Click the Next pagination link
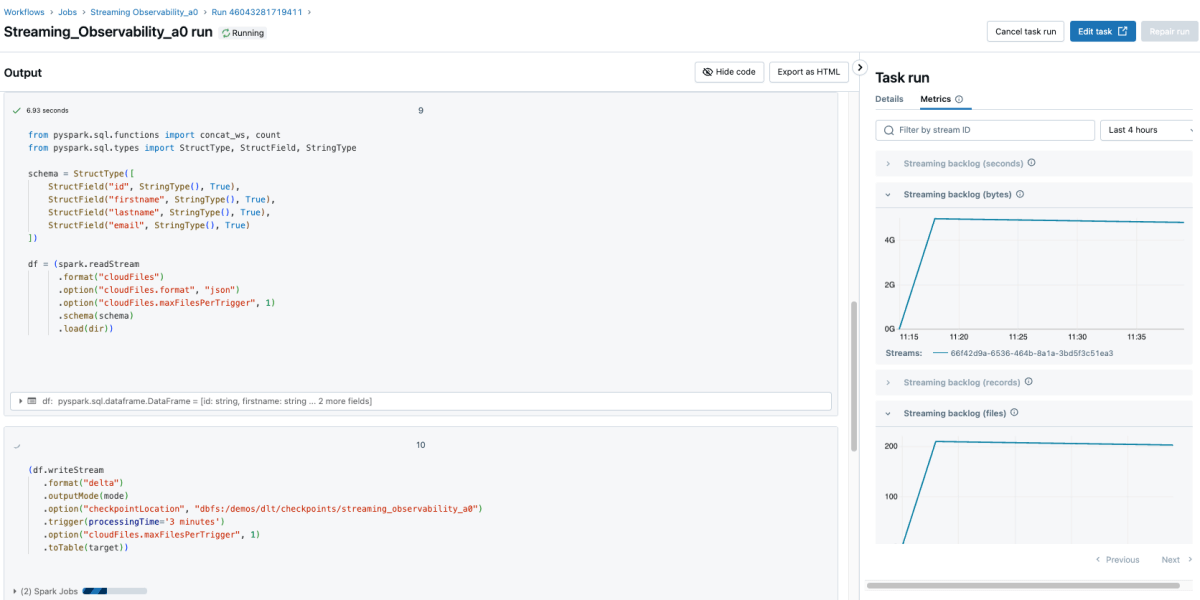The width and height of the screenshot is (1200, 600). (1175, 560)
